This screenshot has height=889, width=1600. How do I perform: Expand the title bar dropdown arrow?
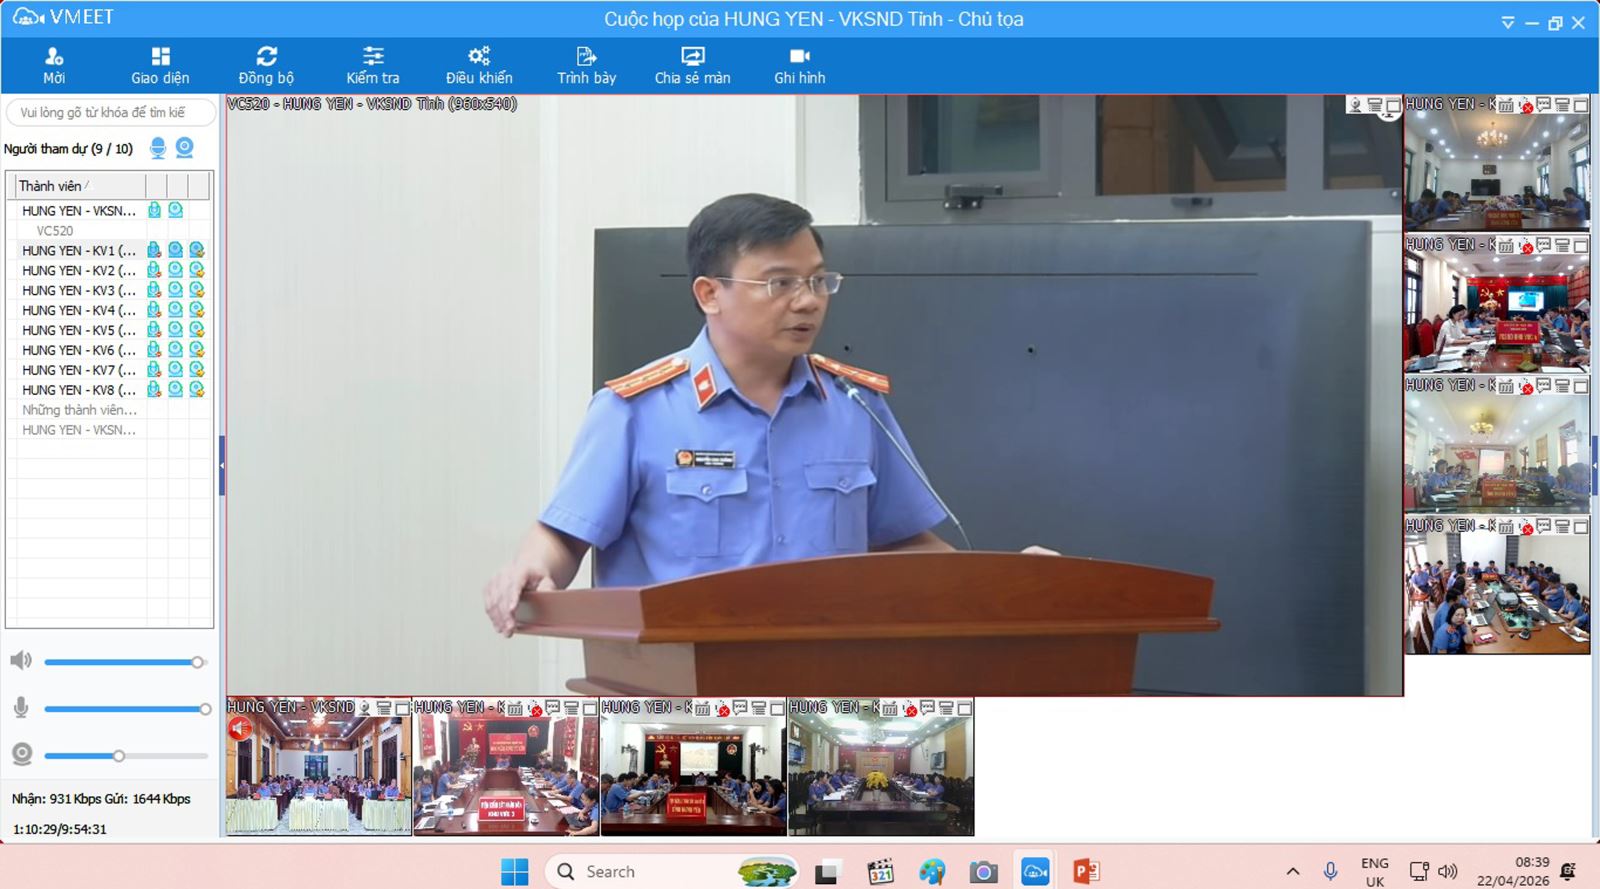(1508, 22)
